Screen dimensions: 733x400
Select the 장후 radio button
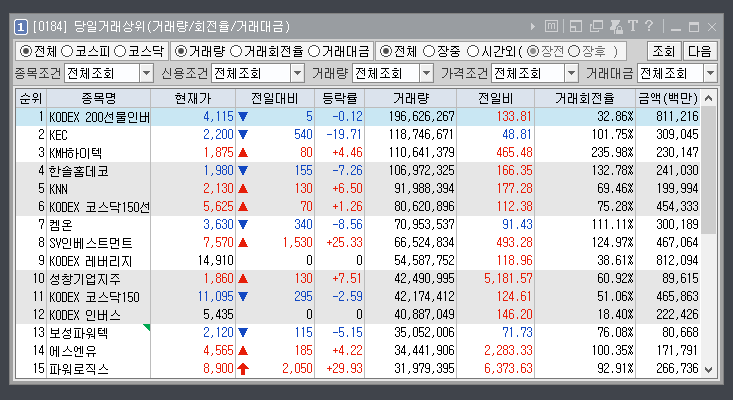coord(574,51)
